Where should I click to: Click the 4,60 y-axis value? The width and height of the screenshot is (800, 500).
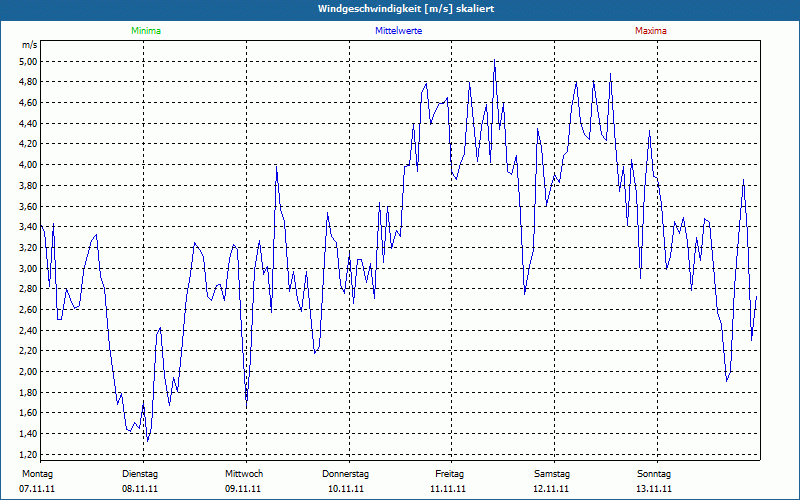click(x=30, y=103)
